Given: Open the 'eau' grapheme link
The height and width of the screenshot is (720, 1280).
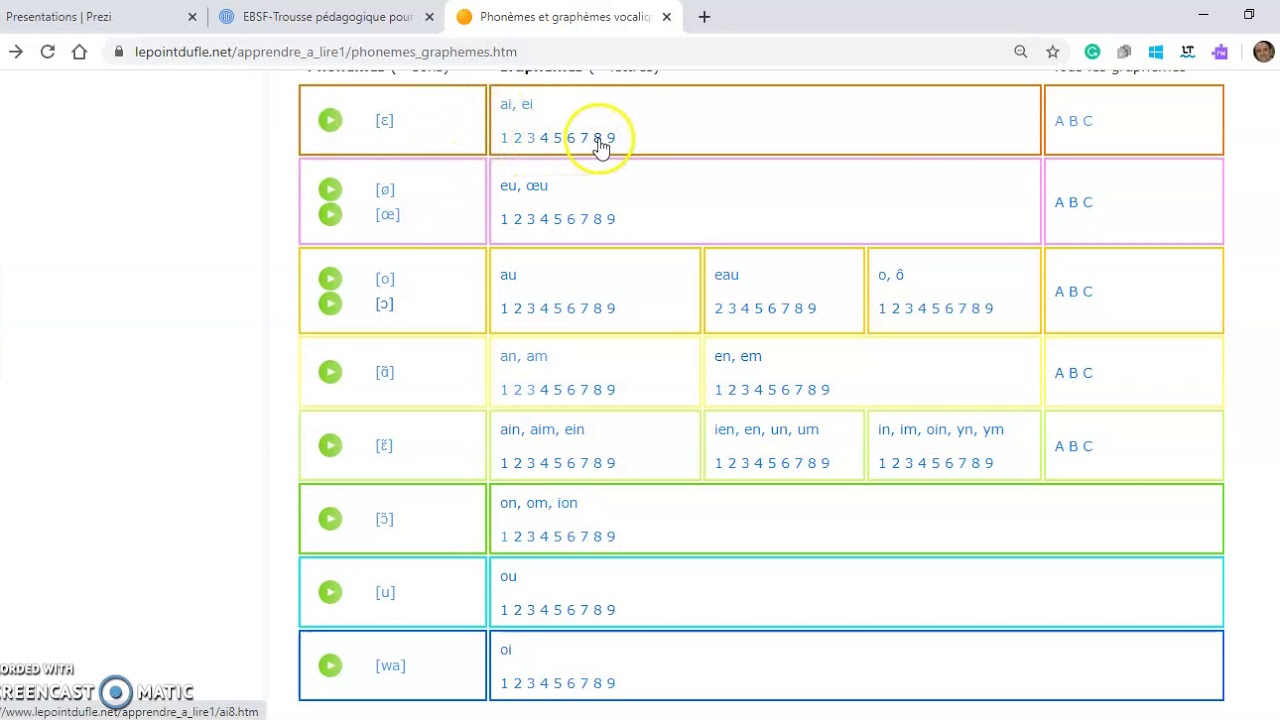Looking at the screenshot, I should pyautogui.click(x=727, y=274).
